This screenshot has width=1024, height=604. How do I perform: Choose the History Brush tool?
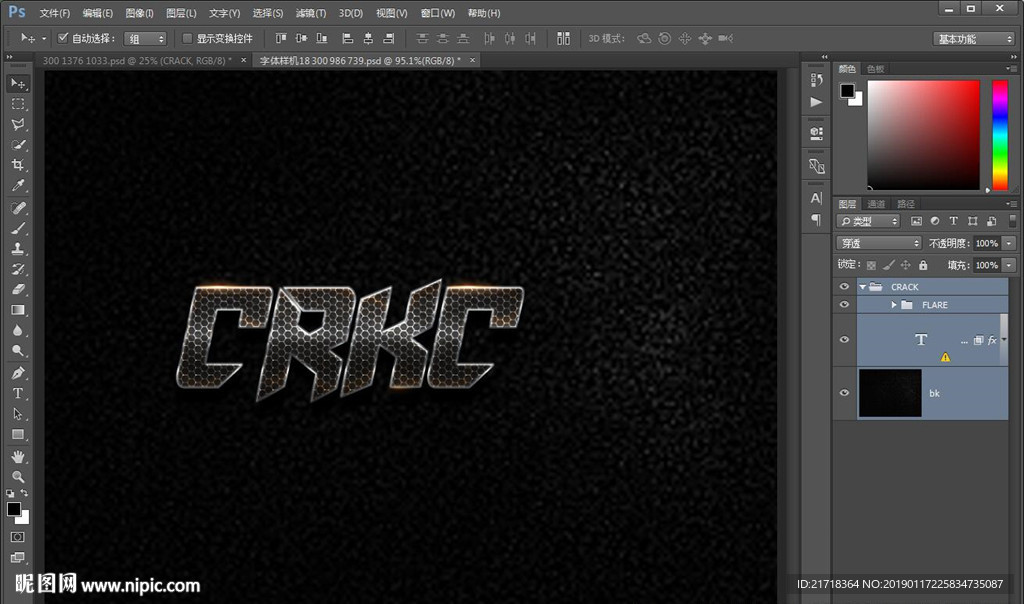(x=18, y=268)
